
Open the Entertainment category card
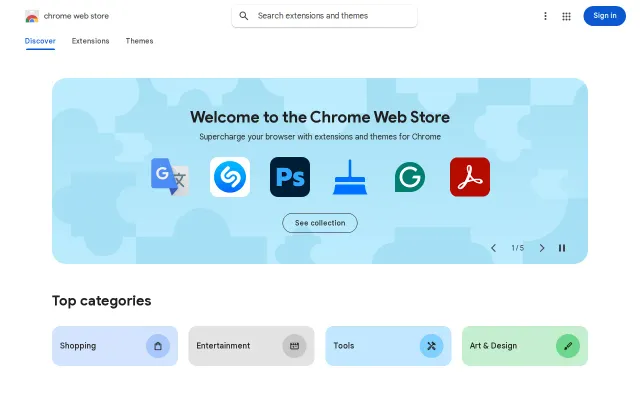click(251, 346)
